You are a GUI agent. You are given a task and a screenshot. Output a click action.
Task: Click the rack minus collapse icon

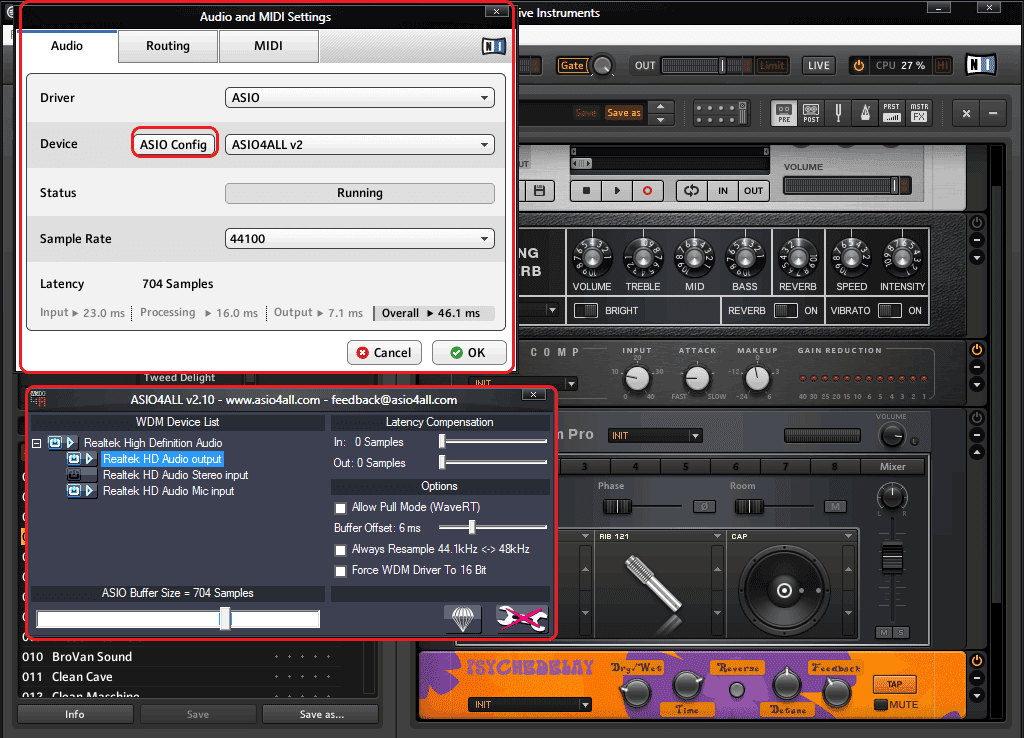993,114
